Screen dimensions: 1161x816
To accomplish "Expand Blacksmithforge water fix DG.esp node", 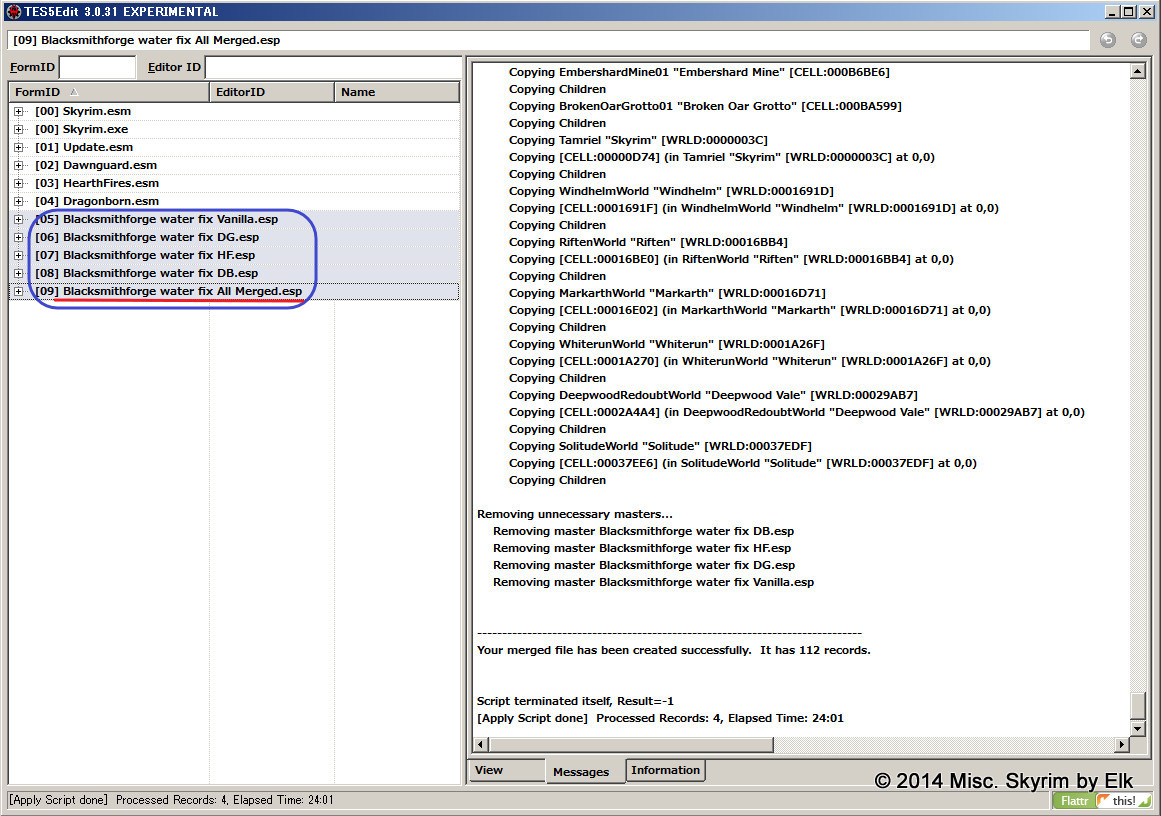I will click(x=19, y=237).
